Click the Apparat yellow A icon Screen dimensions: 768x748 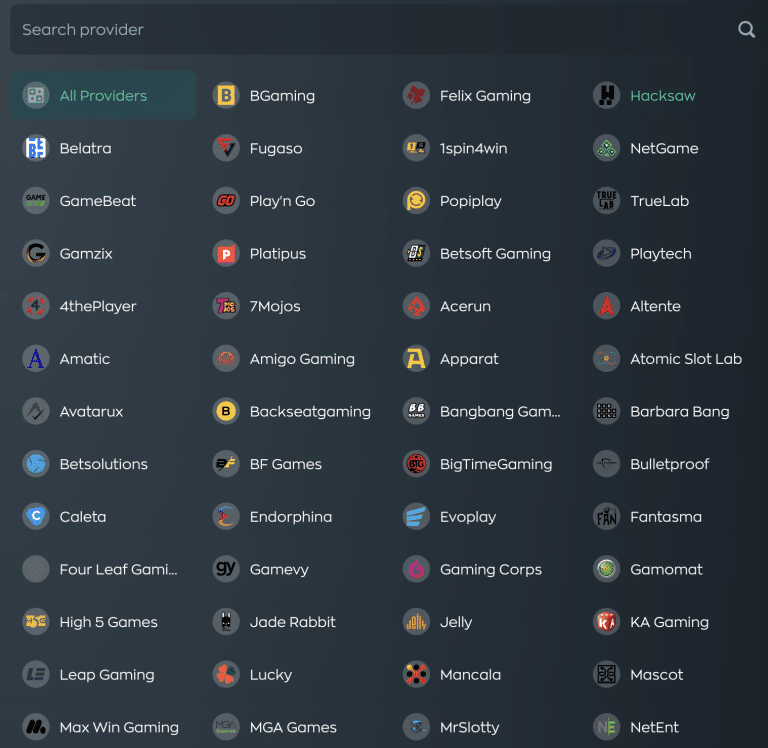(x=416, y=359)
